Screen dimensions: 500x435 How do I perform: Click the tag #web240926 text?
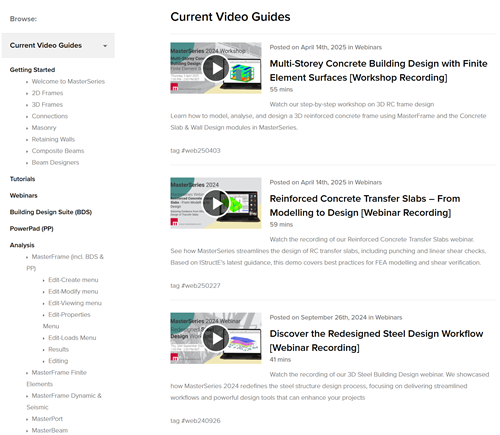(195, 421)
